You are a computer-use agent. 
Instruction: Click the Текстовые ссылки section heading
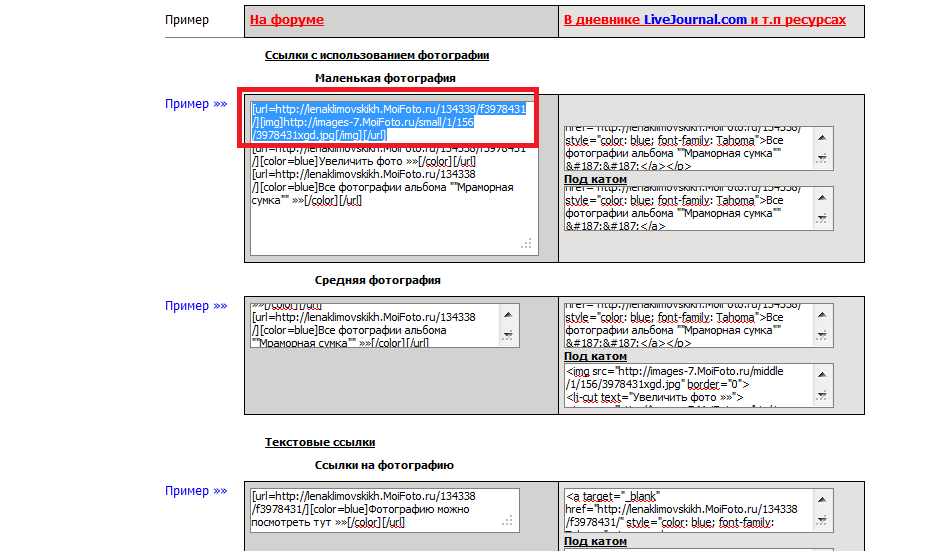click(320, 442)
